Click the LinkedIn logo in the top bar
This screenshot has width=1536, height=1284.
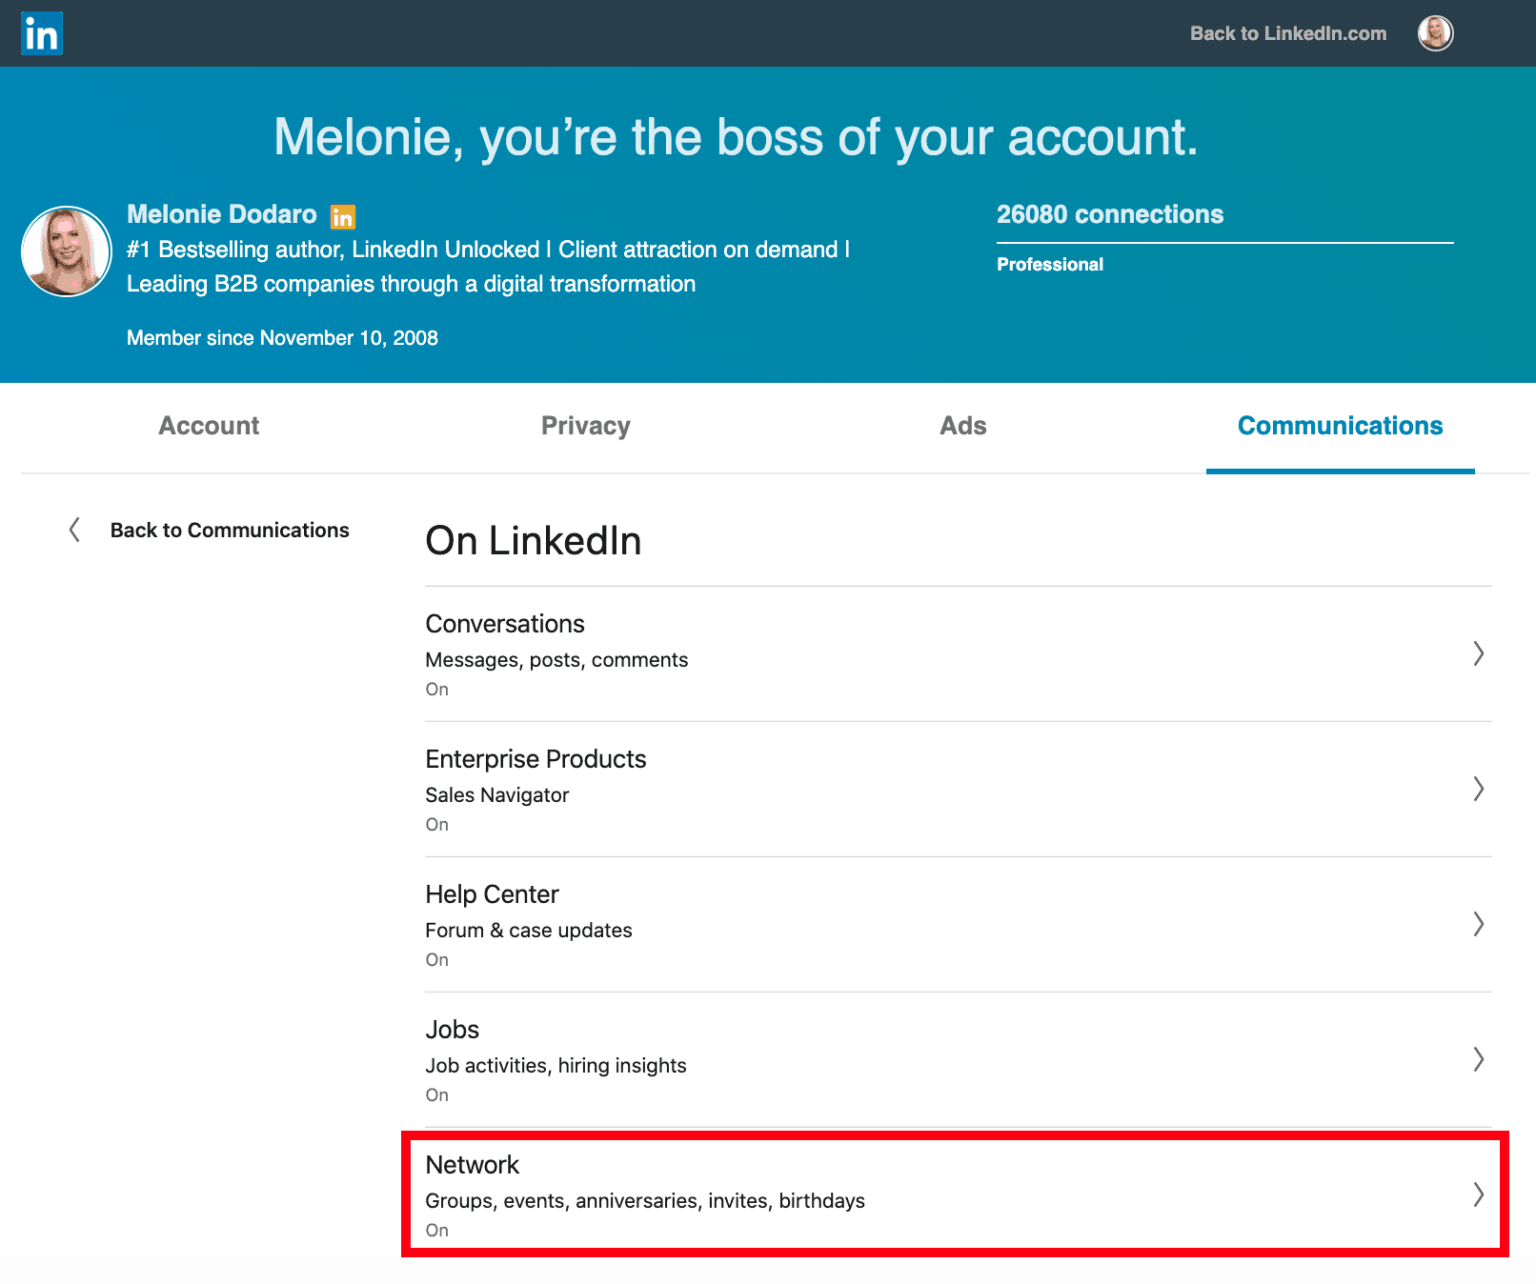point(41,33)
